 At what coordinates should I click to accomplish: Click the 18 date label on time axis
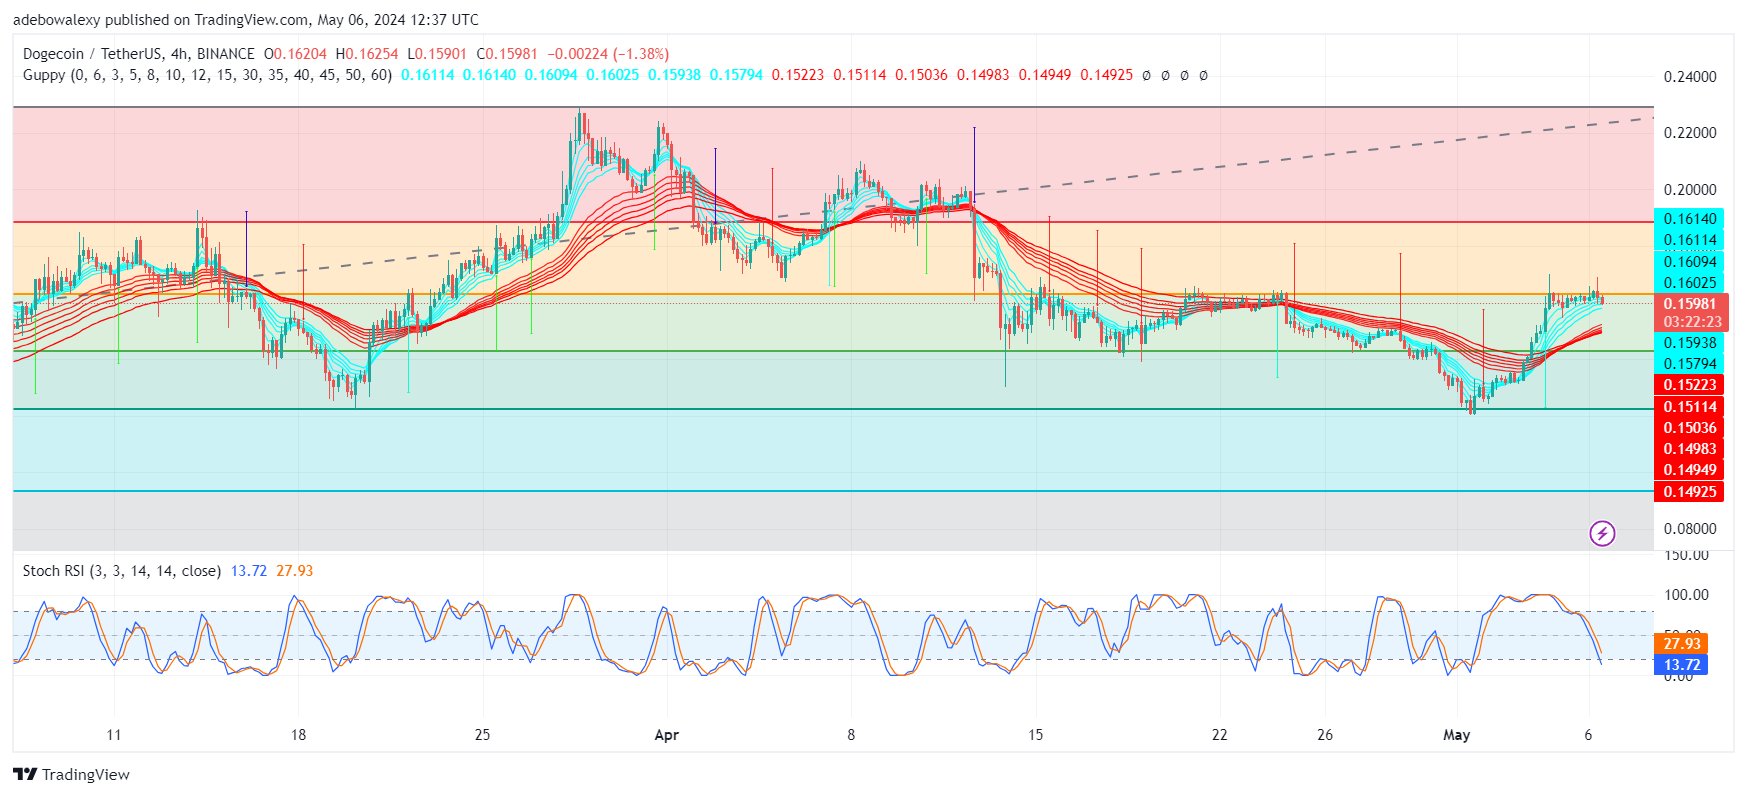pos(298,735)
